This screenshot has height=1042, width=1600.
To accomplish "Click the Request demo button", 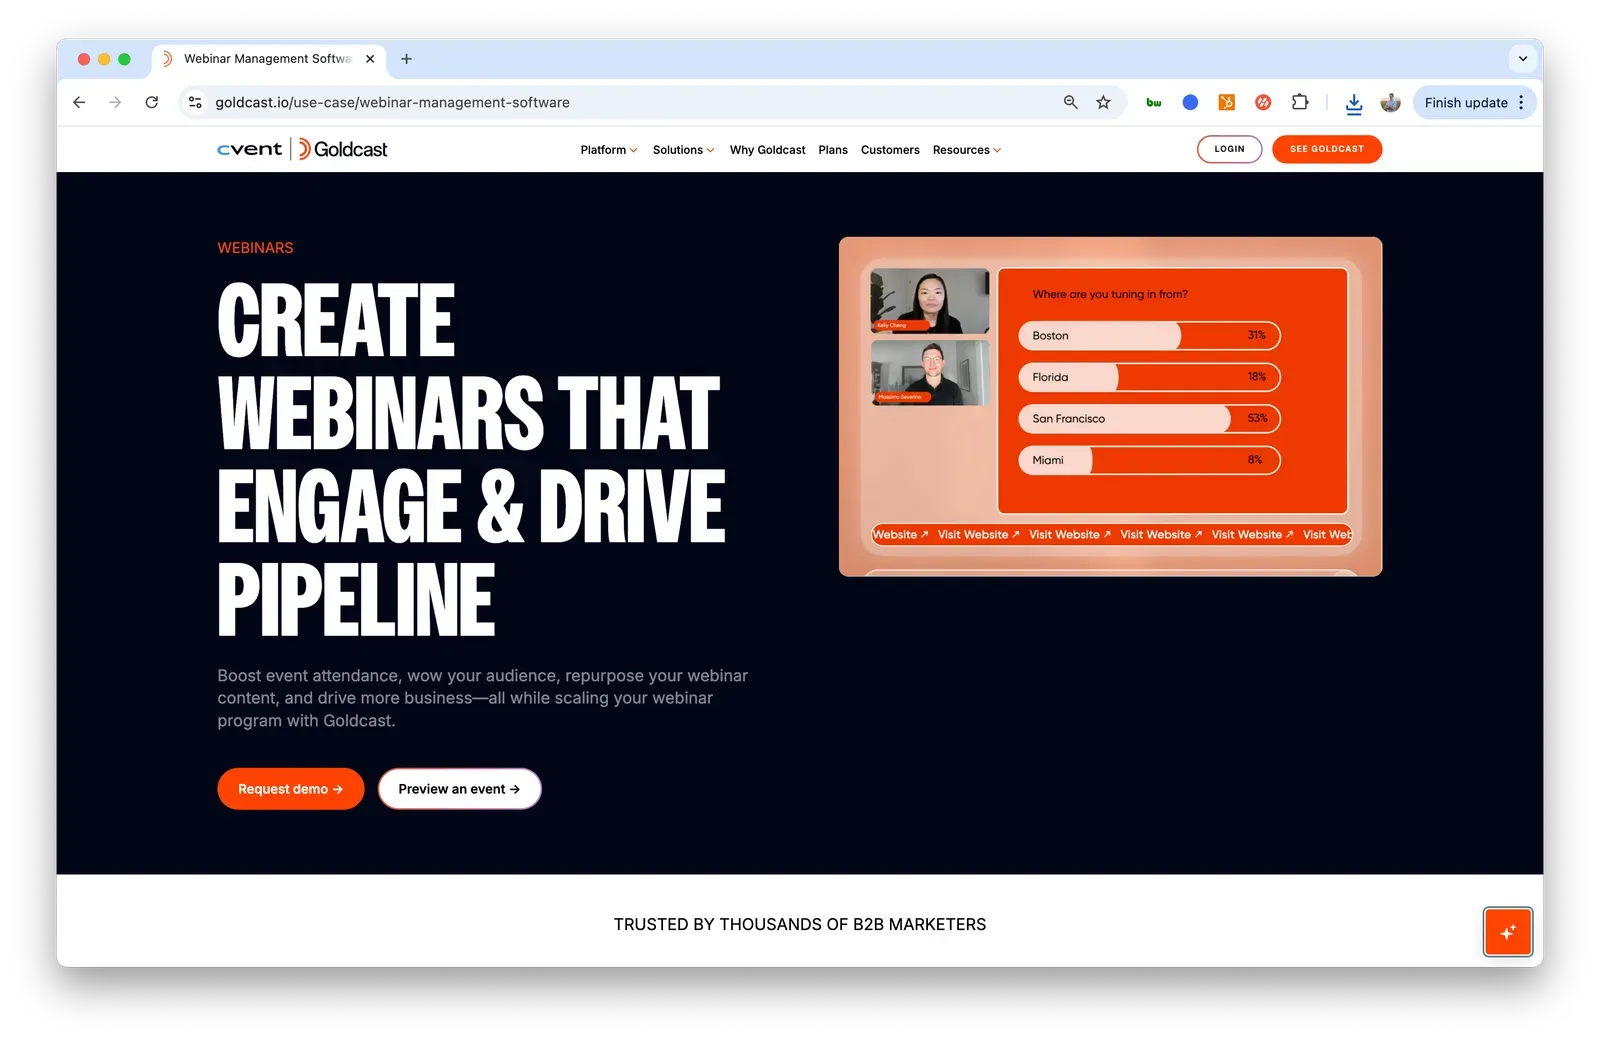I will [x=290, y=789].
